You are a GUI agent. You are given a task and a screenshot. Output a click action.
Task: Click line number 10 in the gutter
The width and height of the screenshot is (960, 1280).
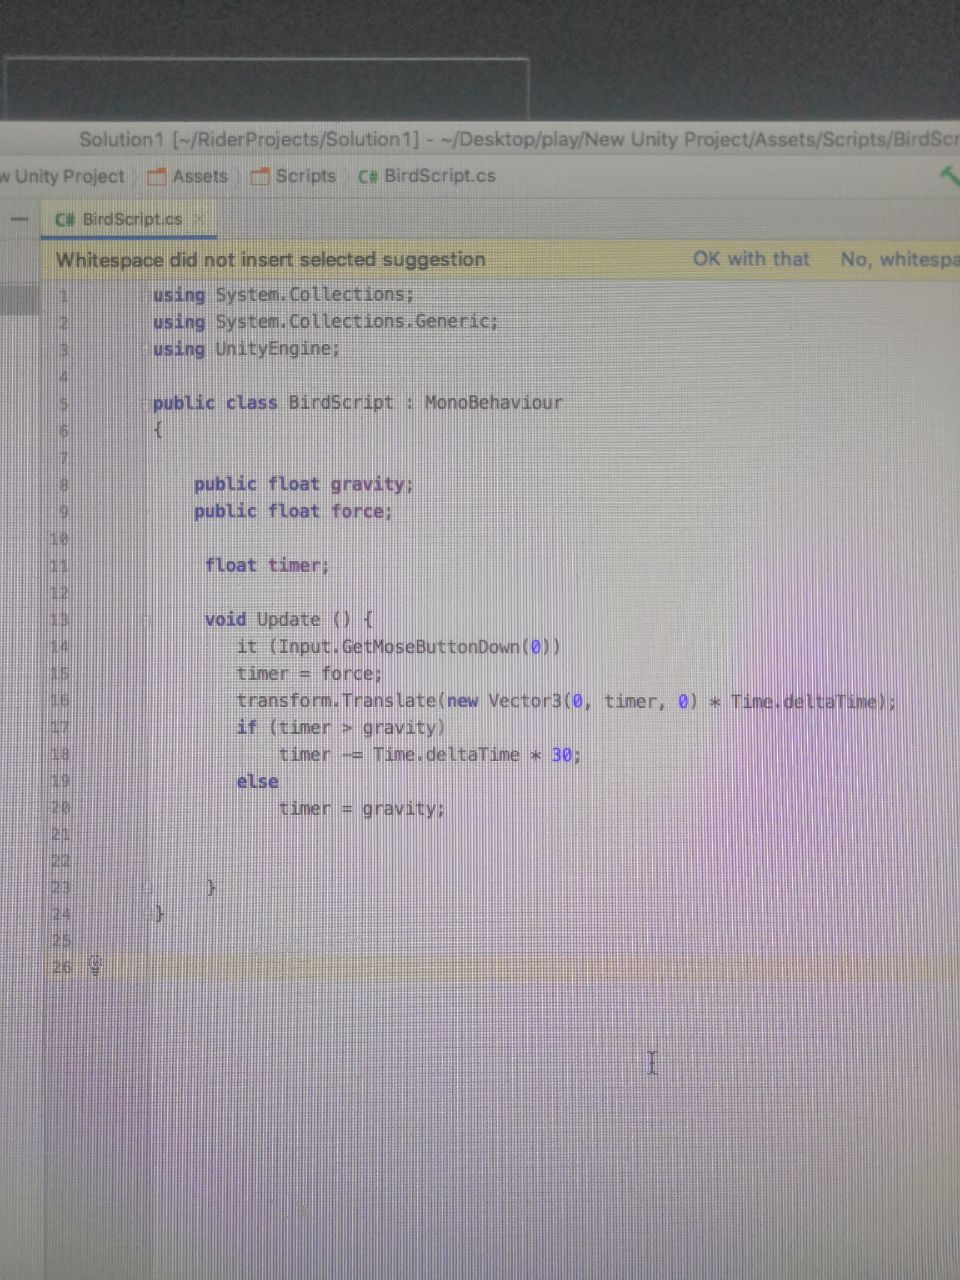60,538
